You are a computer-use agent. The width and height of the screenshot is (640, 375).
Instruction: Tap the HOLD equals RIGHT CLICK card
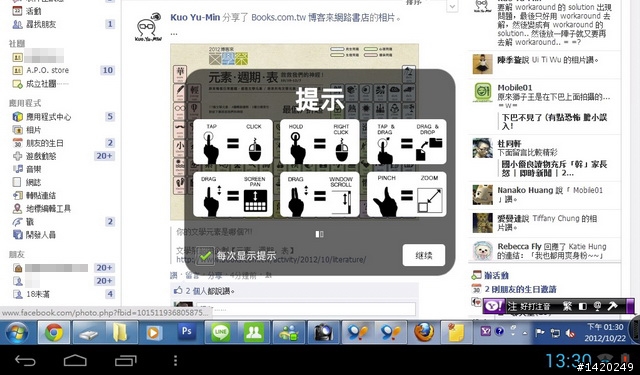[320, 142]
